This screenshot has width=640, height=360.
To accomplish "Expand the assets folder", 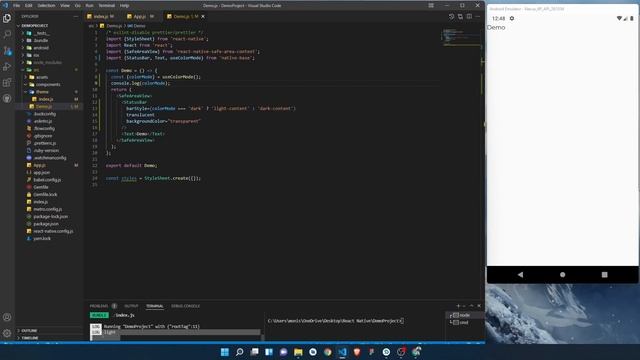I will pos(42,77).
